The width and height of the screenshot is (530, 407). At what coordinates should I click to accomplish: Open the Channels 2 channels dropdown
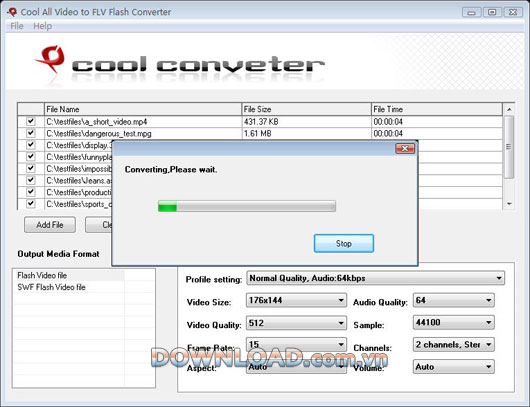tap(454, 344)
